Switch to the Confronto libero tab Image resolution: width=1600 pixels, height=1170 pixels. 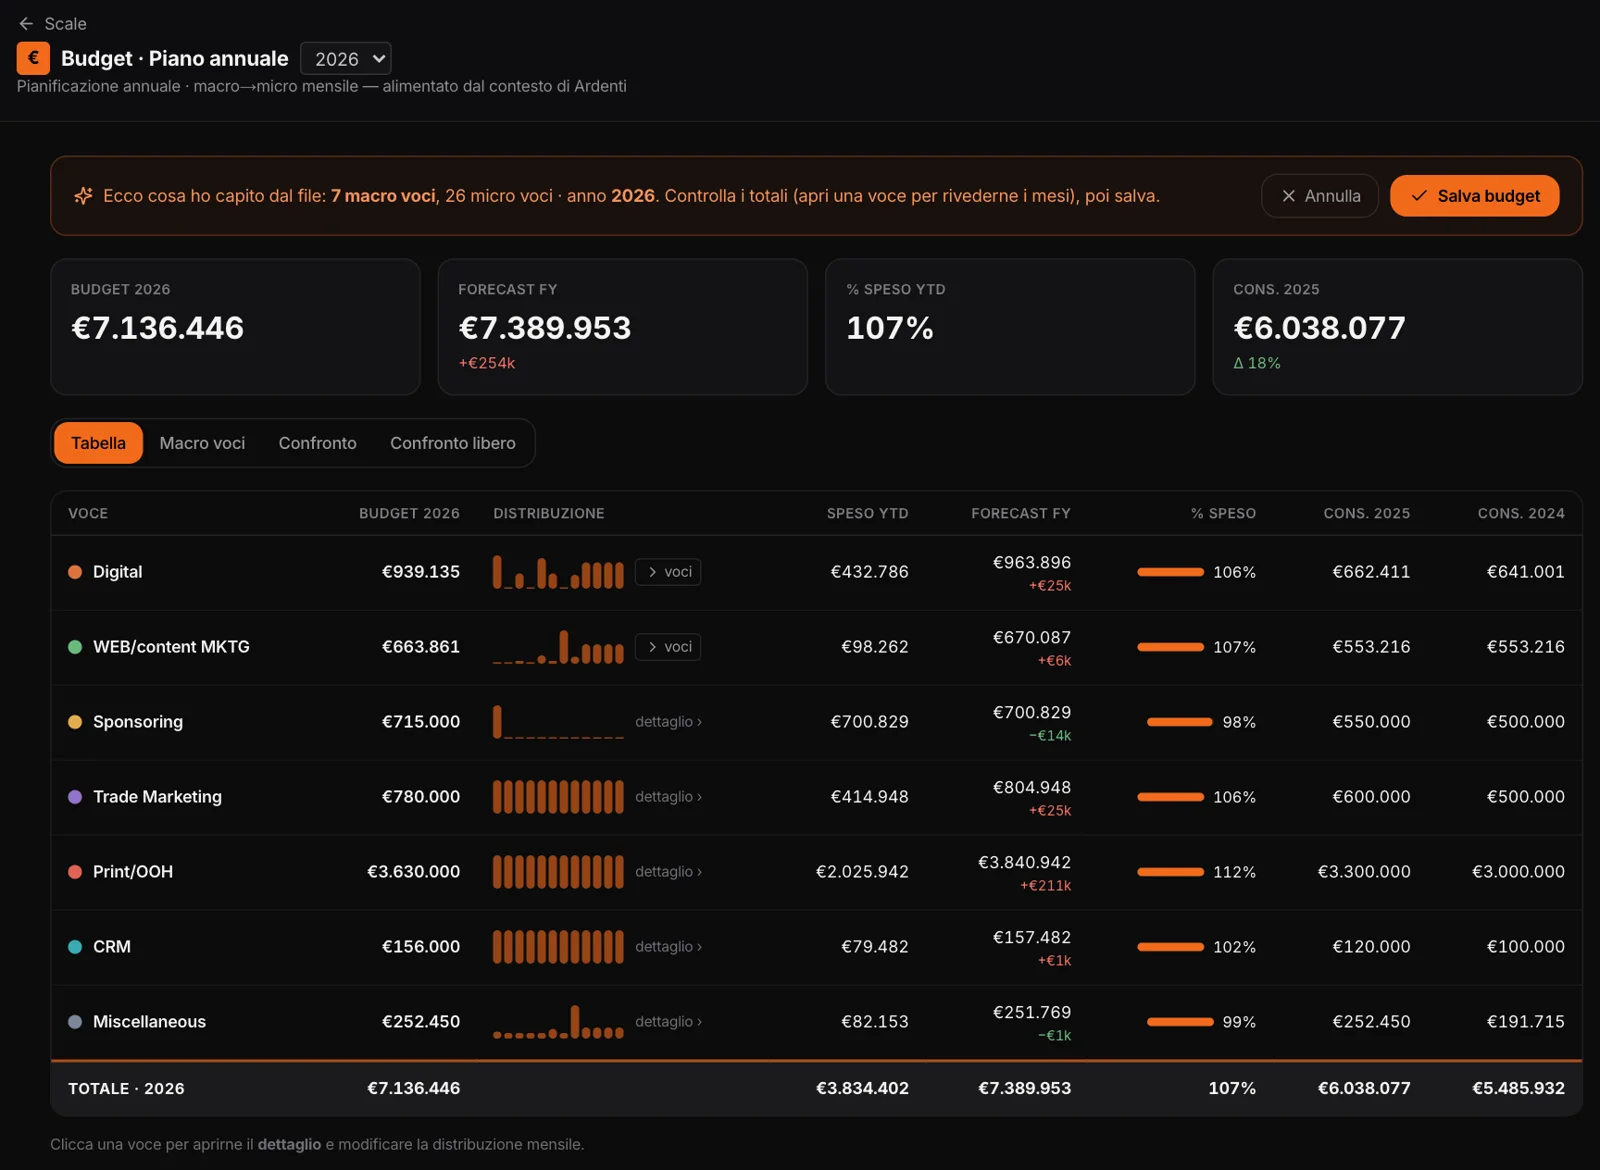[453, 443]
